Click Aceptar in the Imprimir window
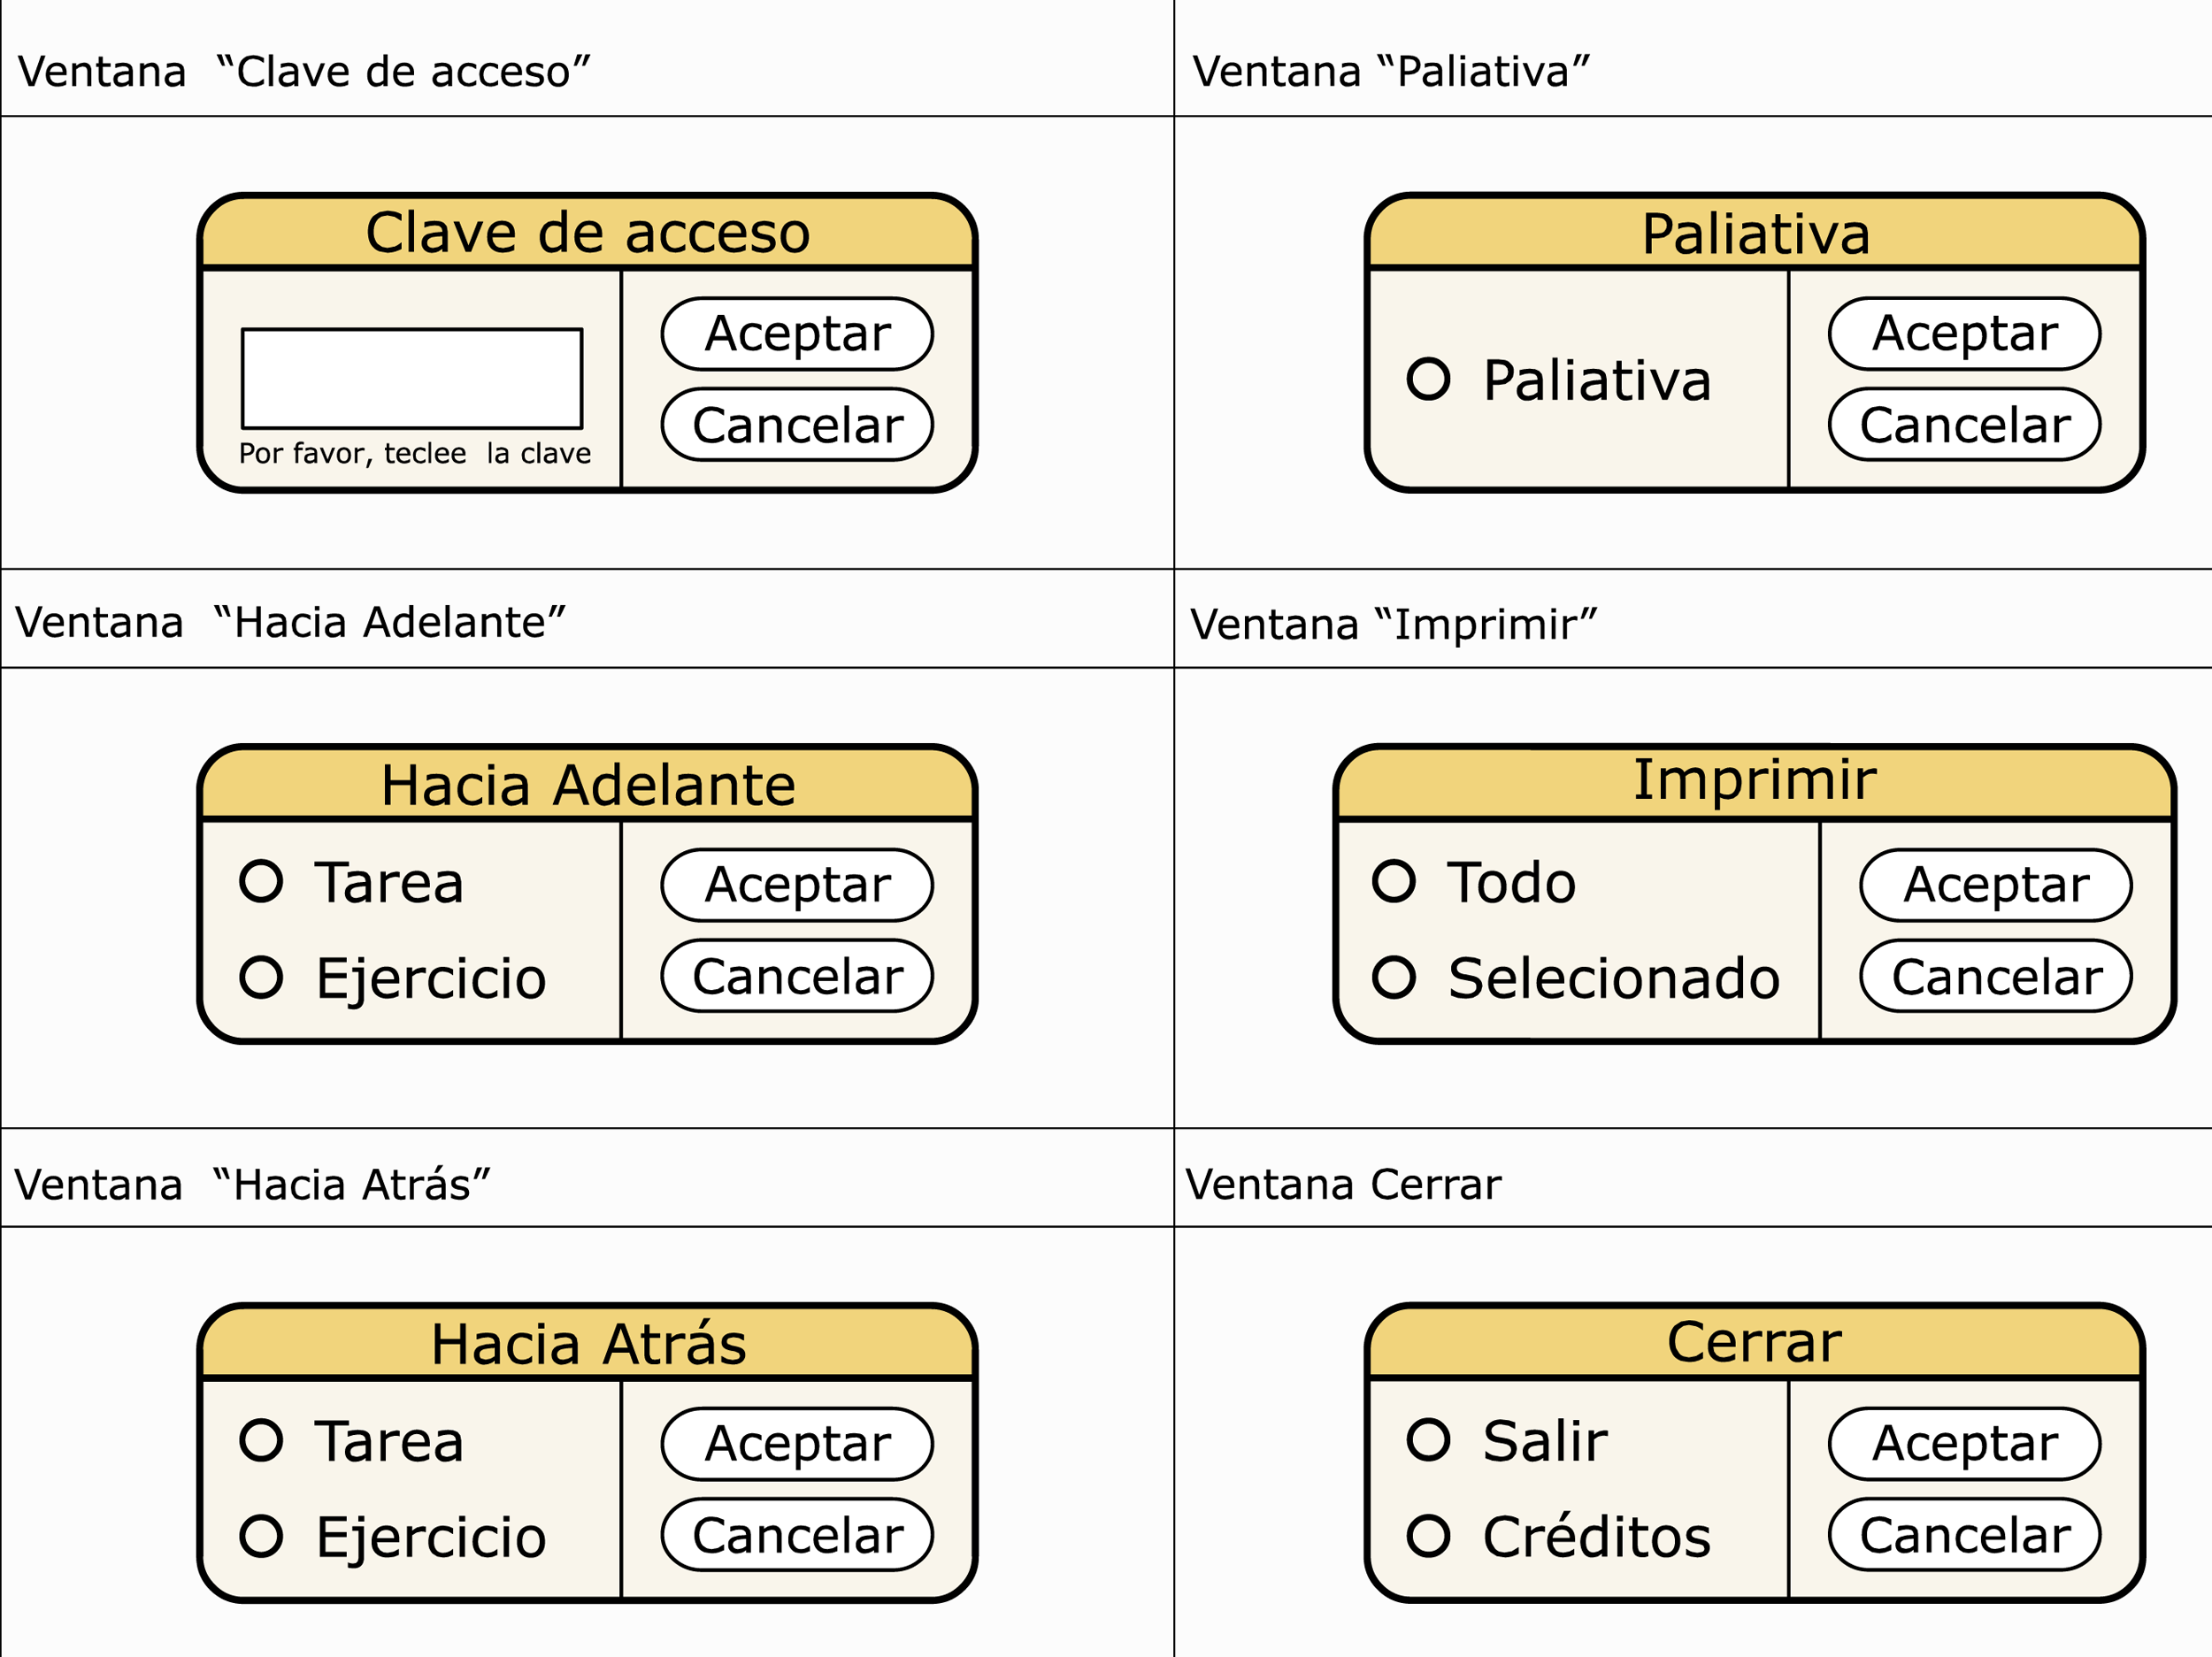Viewport: 2212px width, 1657px height. 1996,885
